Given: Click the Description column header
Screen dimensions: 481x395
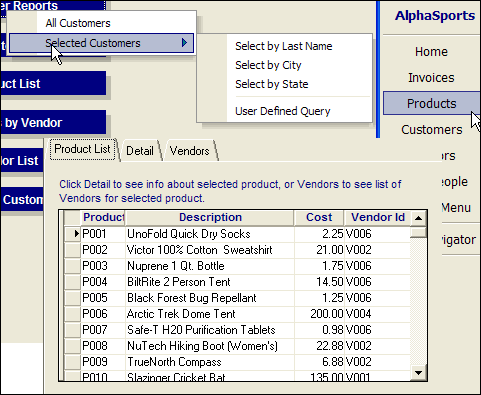Looking at the screenshot, I should pos(210,217).
